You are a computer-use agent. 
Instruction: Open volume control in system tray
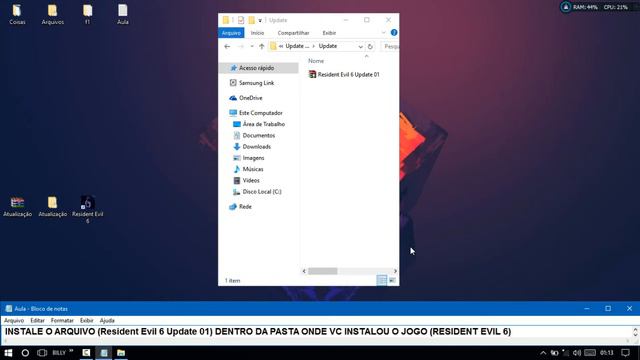click(577, 353)
